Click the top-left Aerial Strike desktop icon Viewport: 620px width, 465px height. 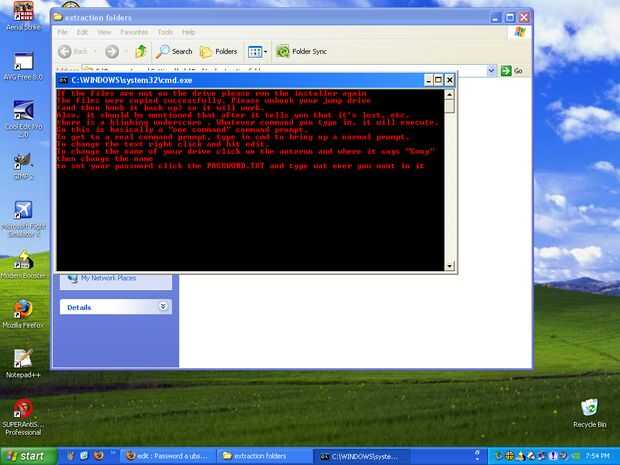pyautogui.click(x=23, y=16)
